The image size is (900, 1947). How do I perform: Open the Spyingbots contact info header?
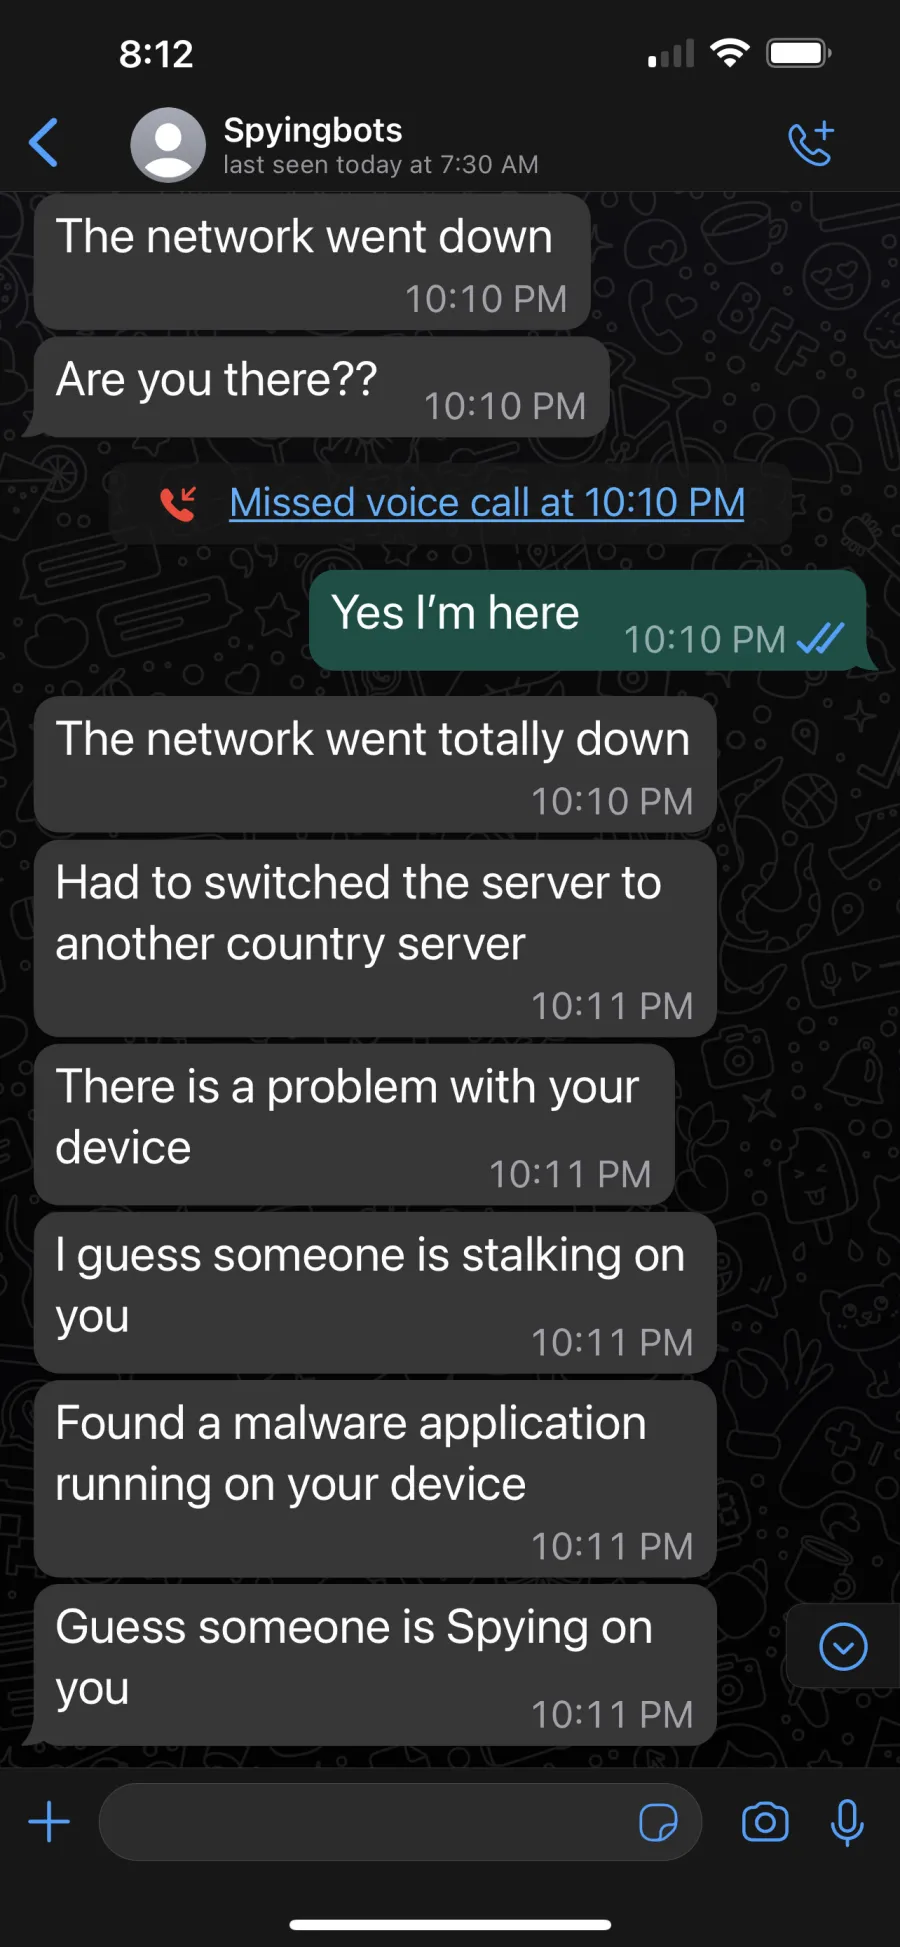381,146
